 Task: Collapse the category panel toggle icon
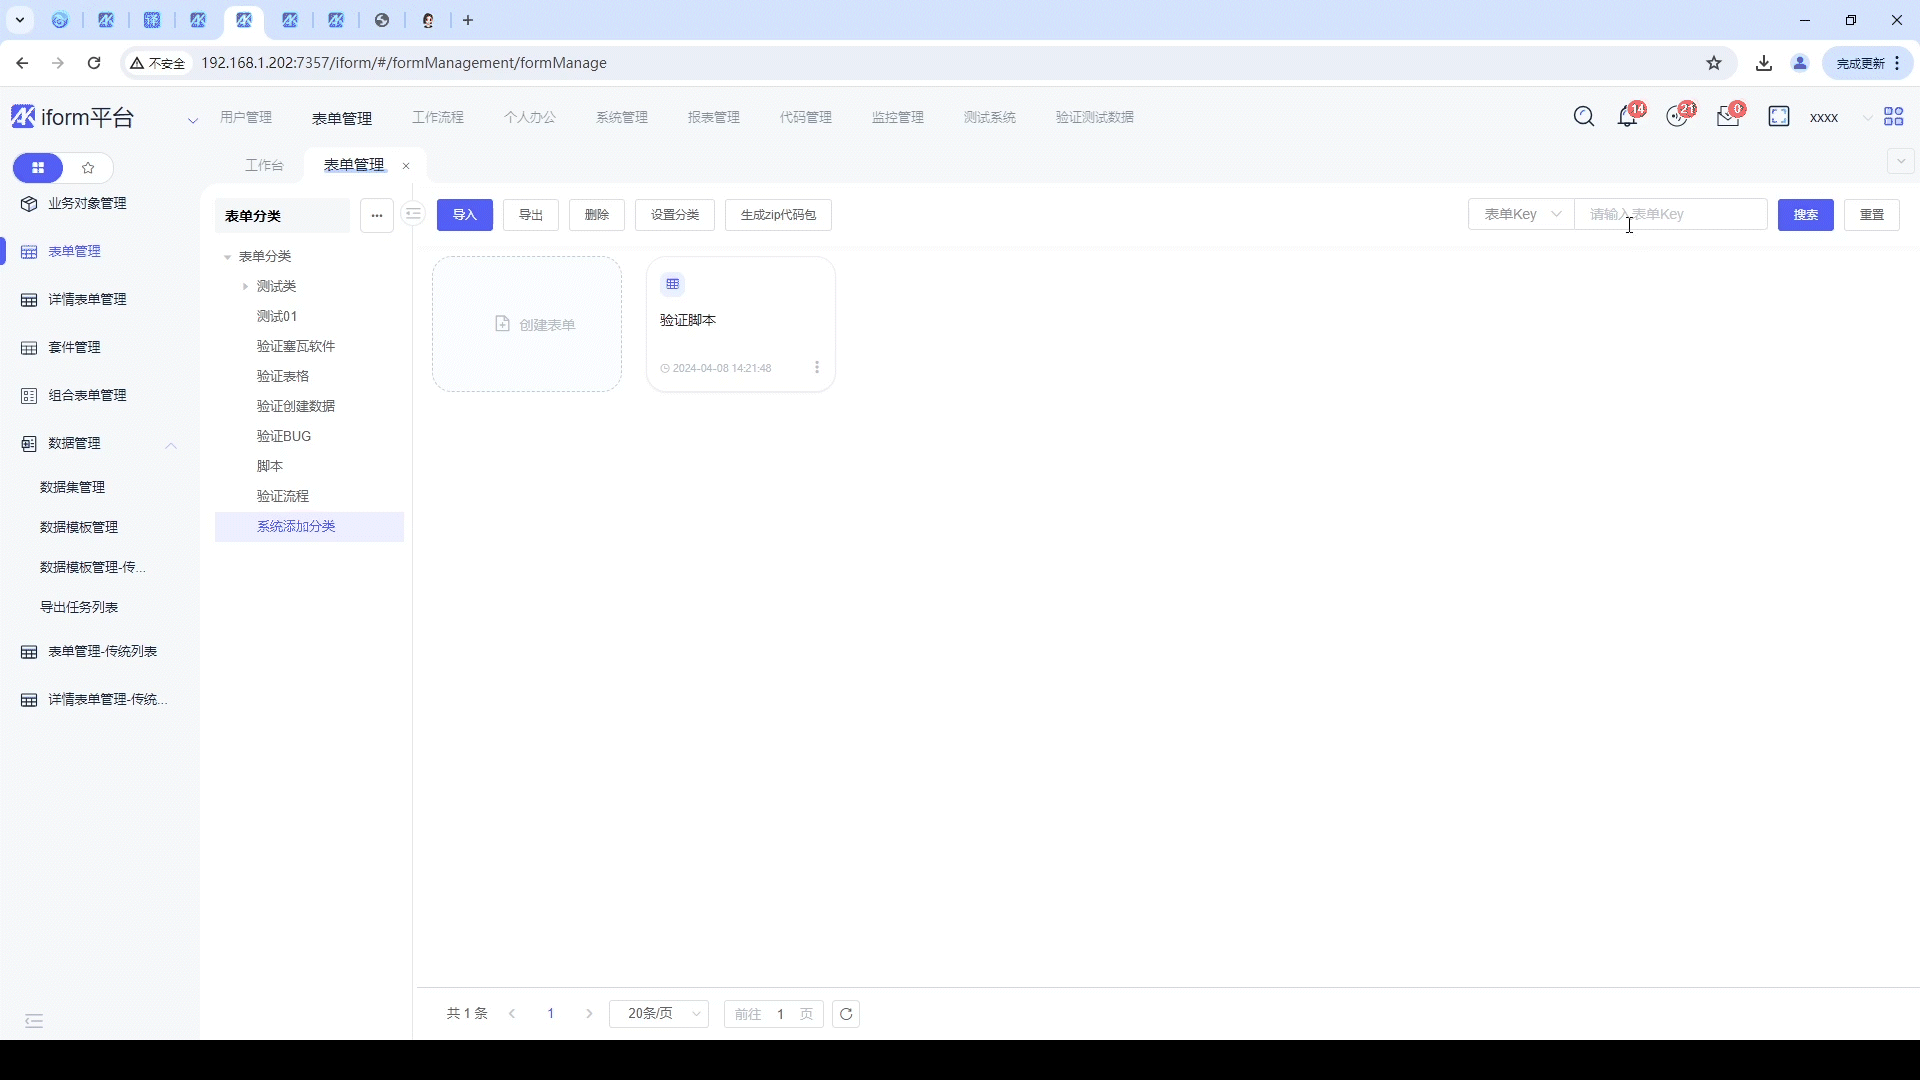click(x=413, y=214)
